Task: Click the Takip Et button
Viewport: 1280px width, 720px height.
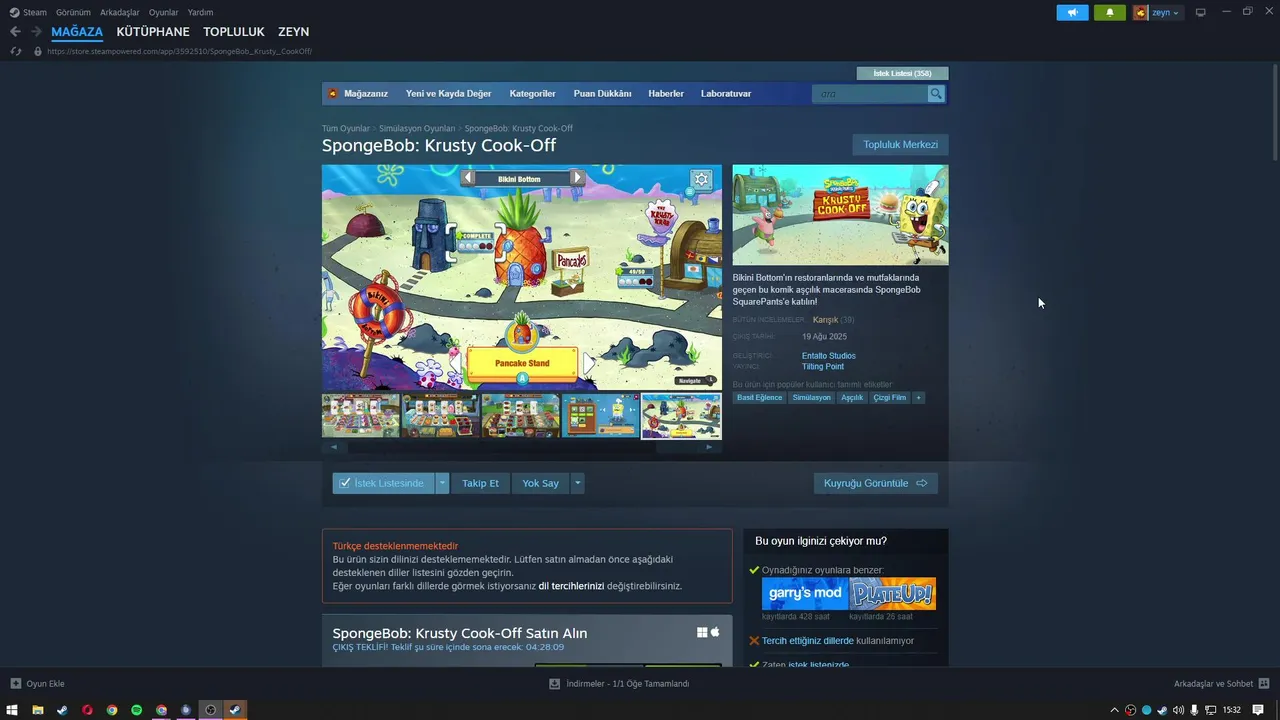Action: pyautogui.click(x=480, y=483)
